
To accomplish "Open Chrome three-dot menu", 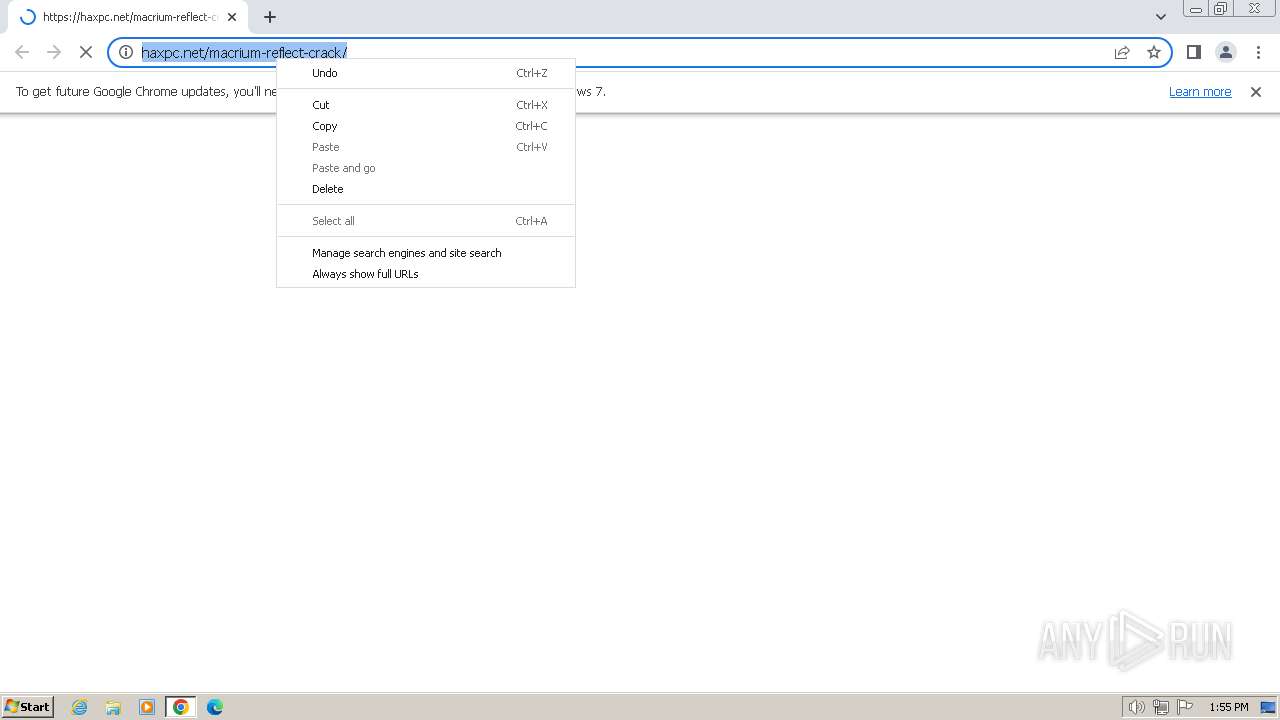I will pos(1258,52).
